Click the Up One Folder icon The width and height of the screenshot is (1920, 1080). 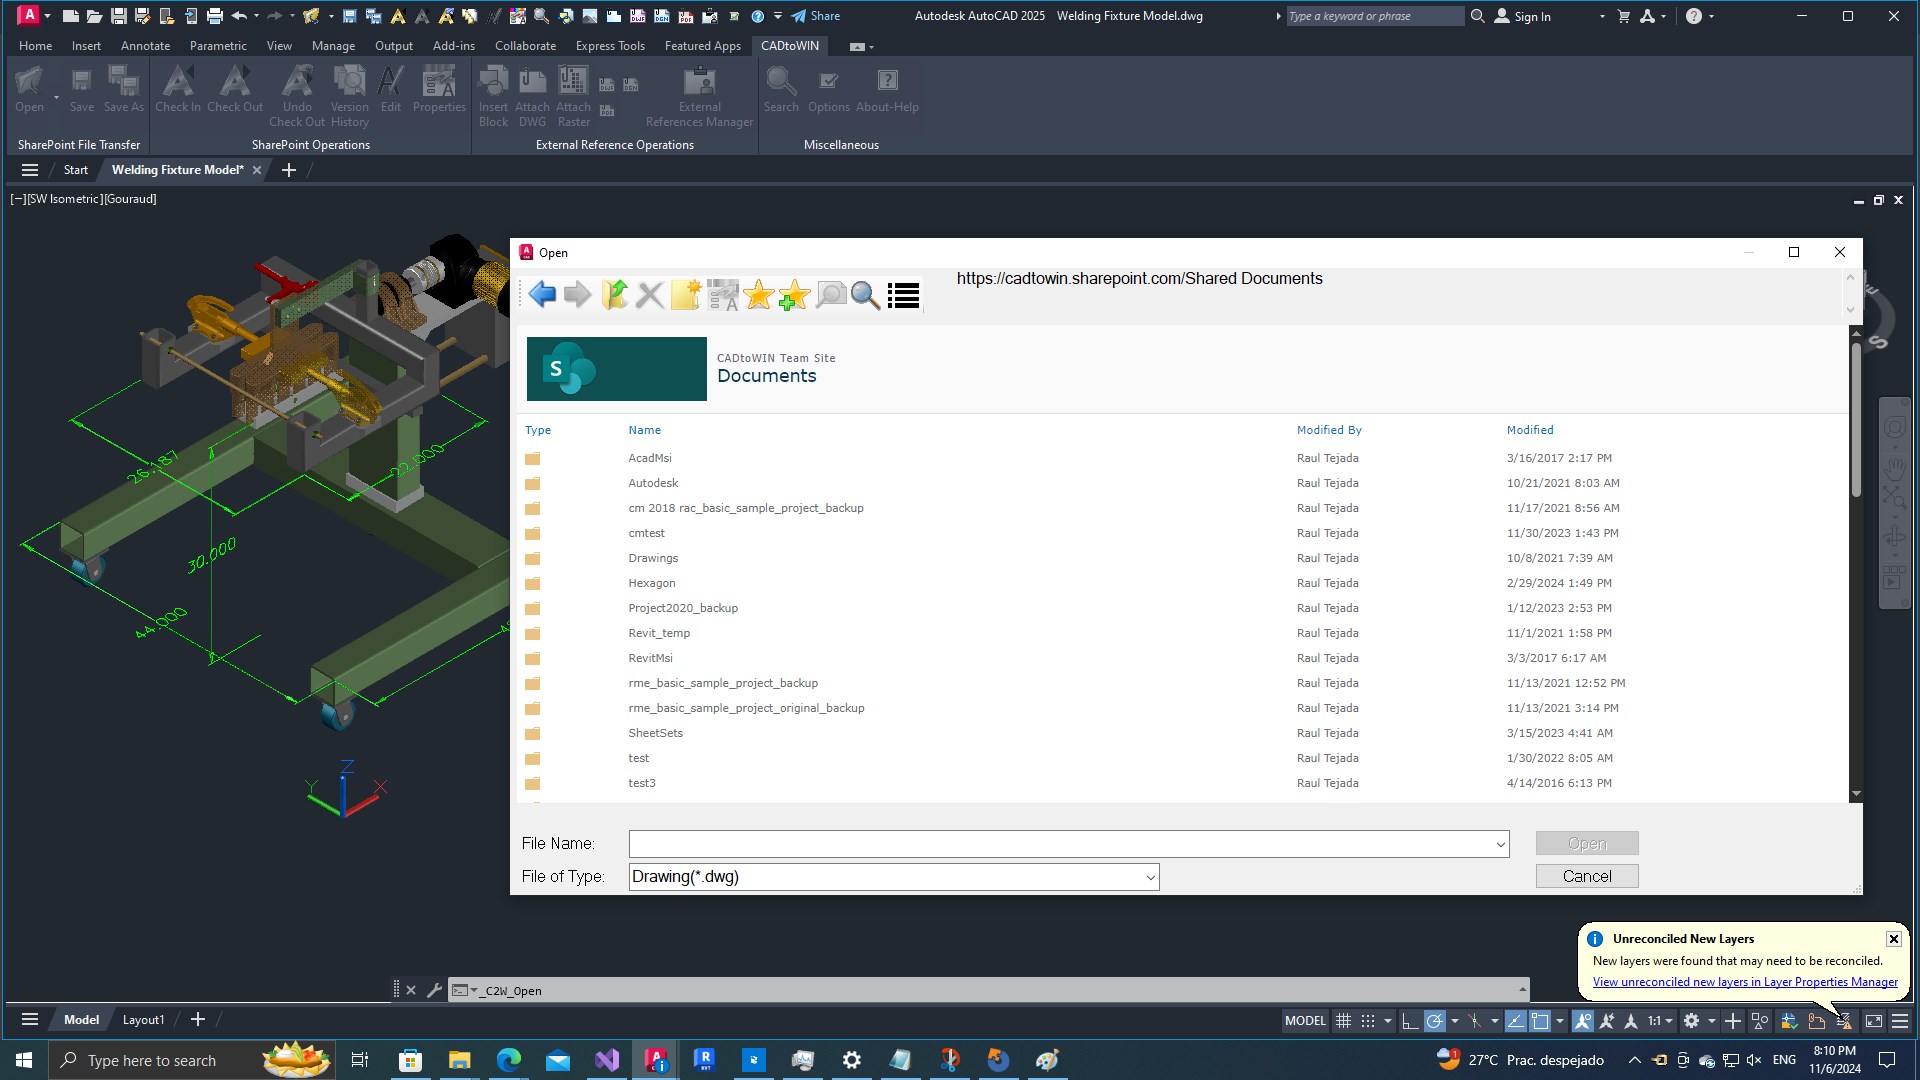click(x=614, y=295)
